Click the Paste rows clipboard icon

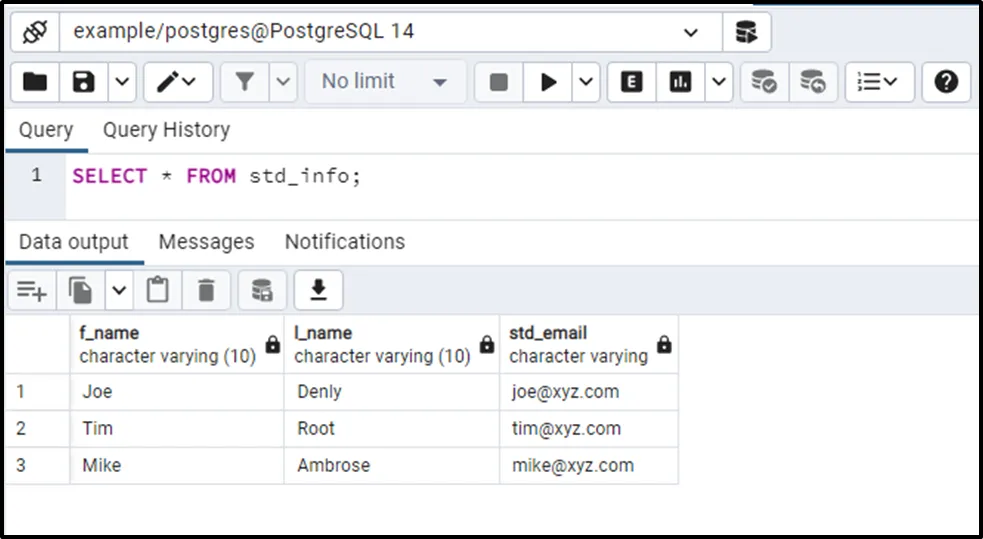pos(157,290)
